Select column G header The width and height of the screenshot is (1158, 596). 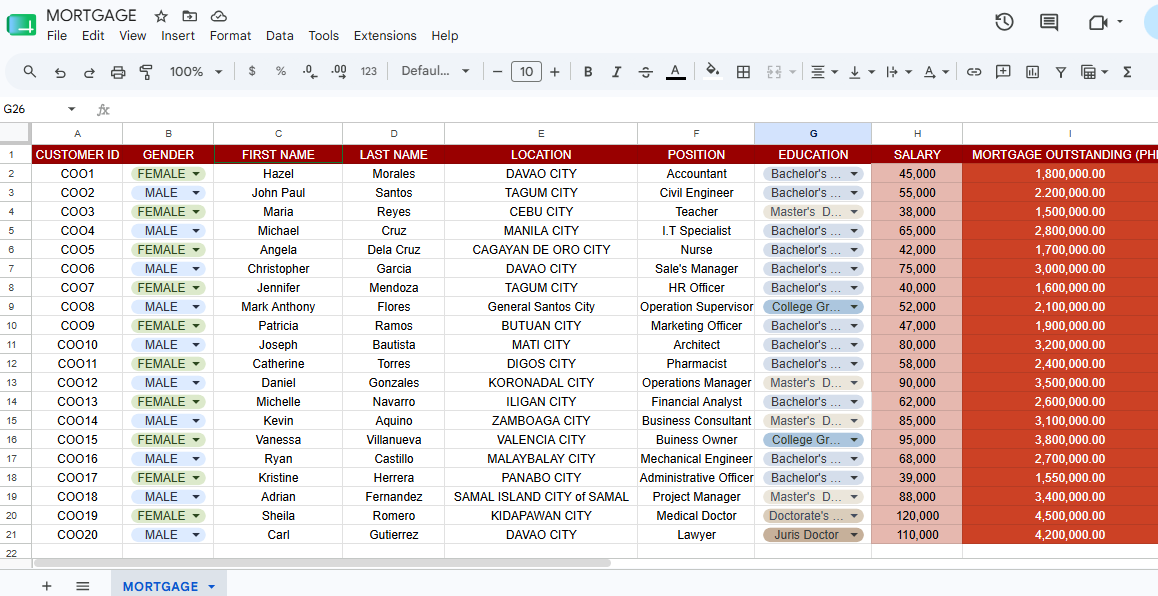tap(813, 134)
